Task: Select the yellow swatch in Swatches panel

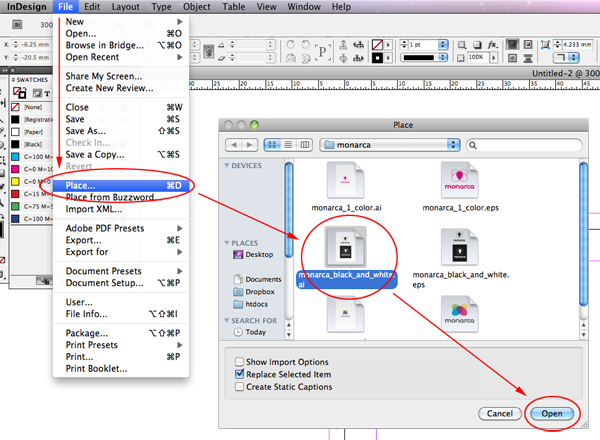Action: tap(31, 181)
